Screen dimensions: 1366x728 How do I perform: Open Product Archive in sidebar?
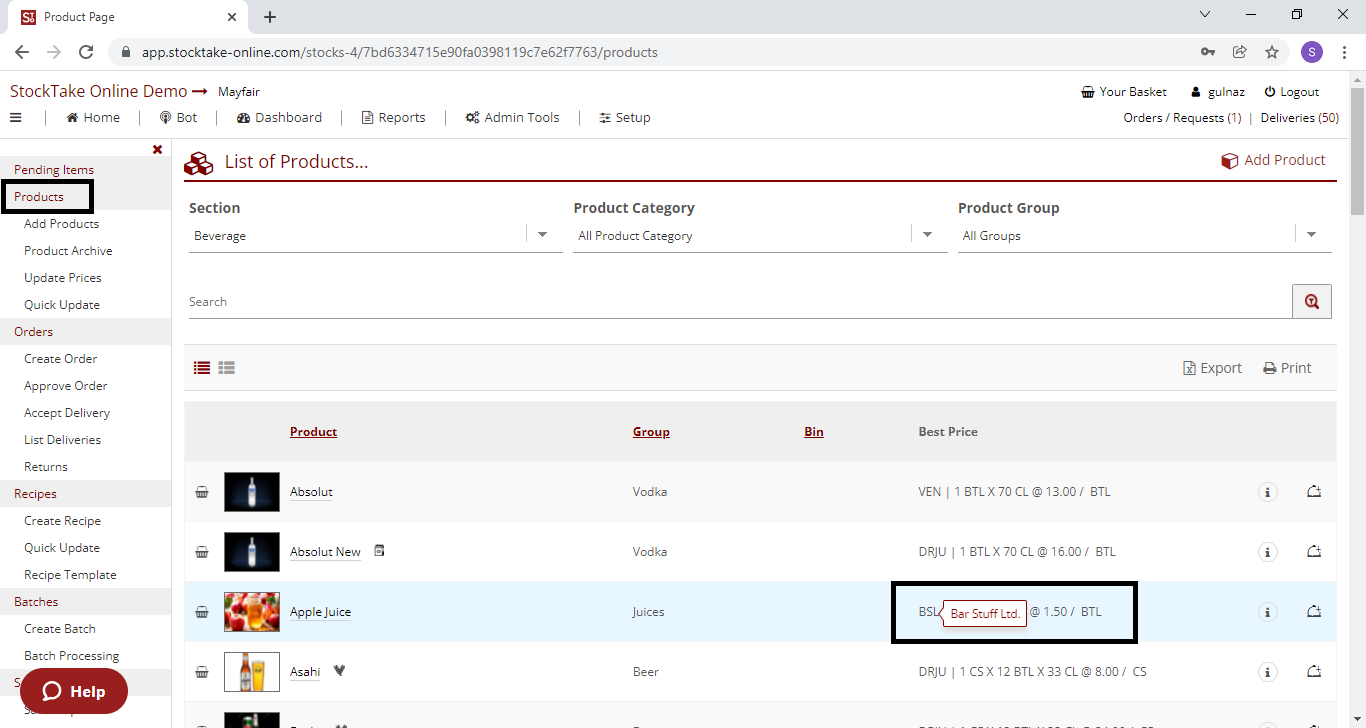(68, 251)
